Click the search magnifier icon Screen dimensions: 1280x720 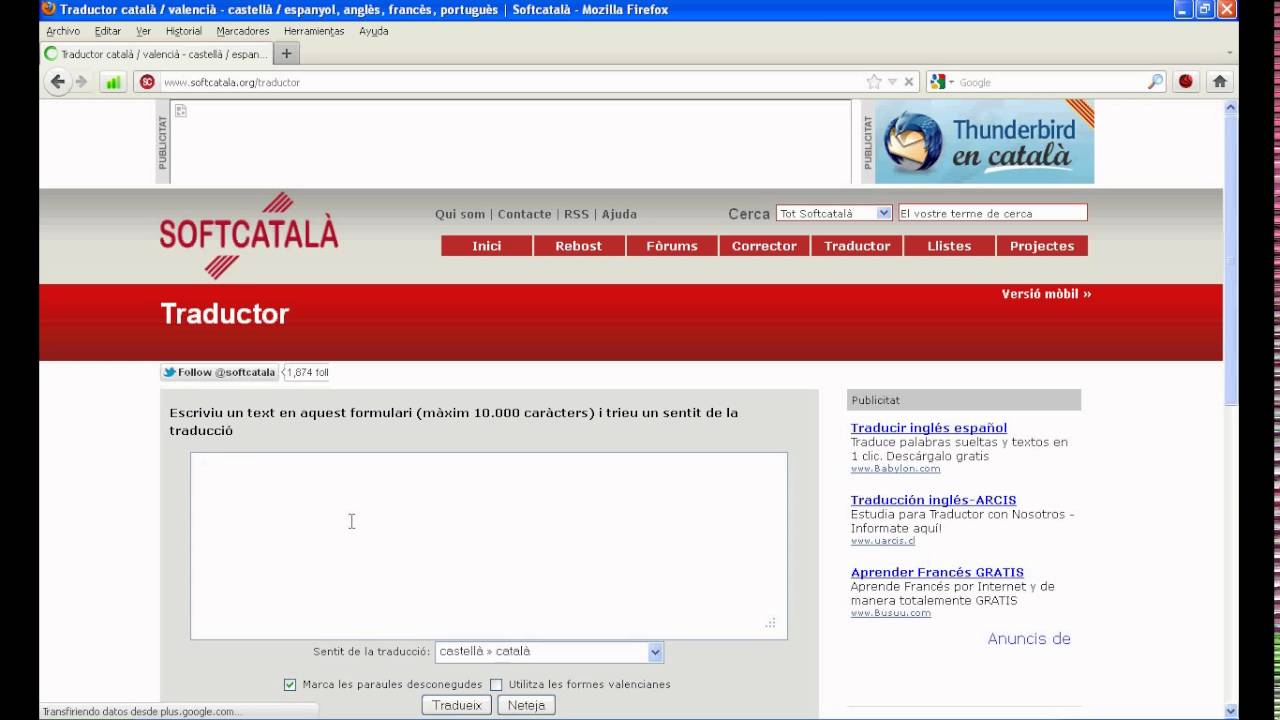(1156, 82)
